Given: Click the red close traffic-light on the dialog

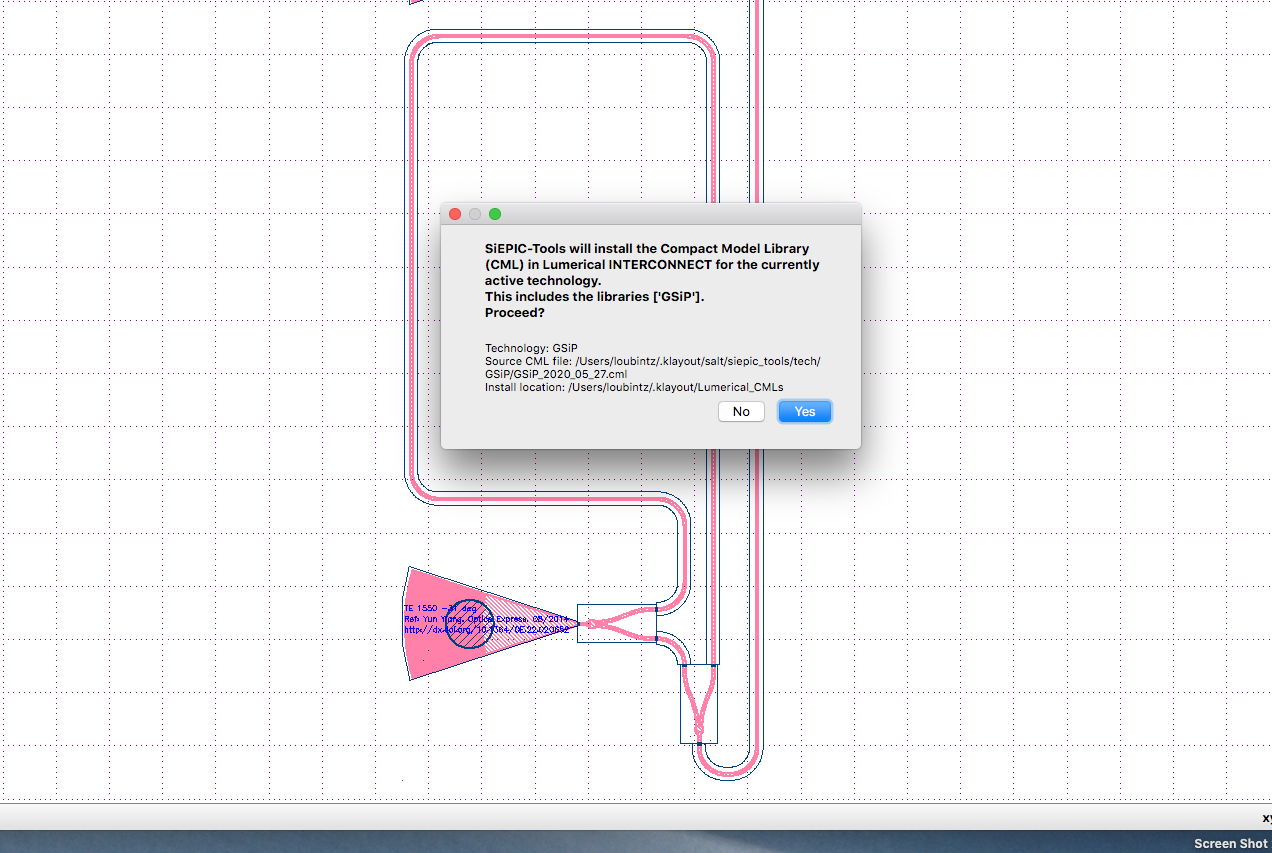Looking at the screenshot, I should (454, 213).
